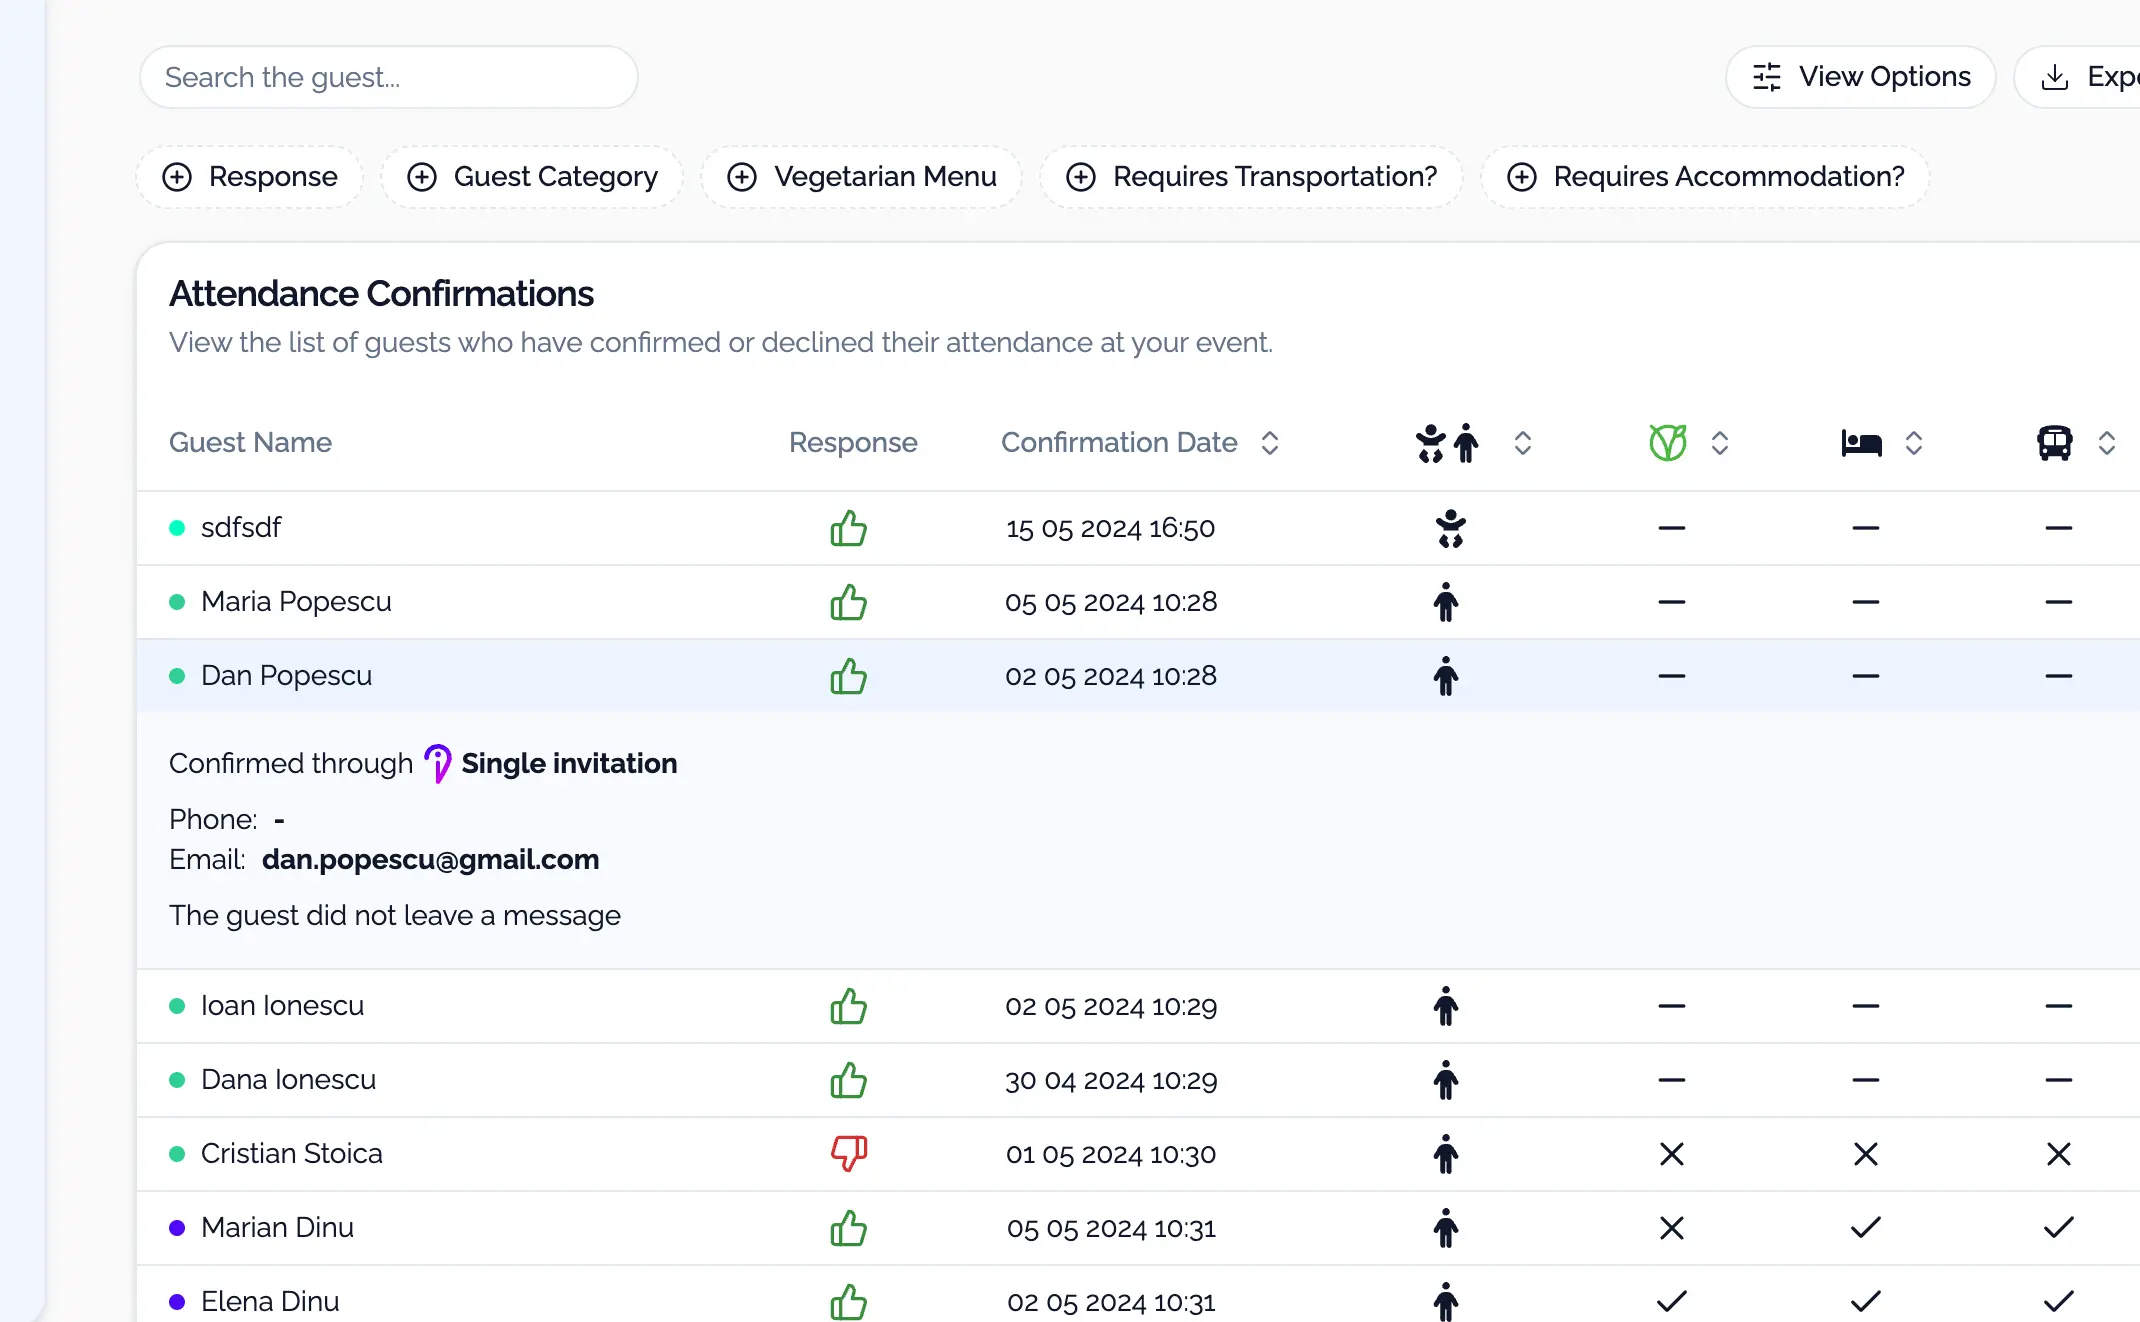
Task: Click "The guest did not leave a message" text
Action: 395,916
